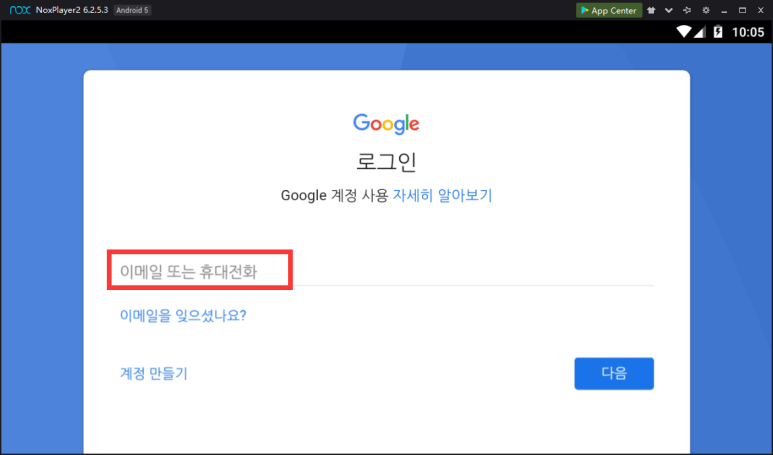Viewport: 773px width, 455px height.
Task: Click the shirt-shaped theme icon
Action: [651, 10]
